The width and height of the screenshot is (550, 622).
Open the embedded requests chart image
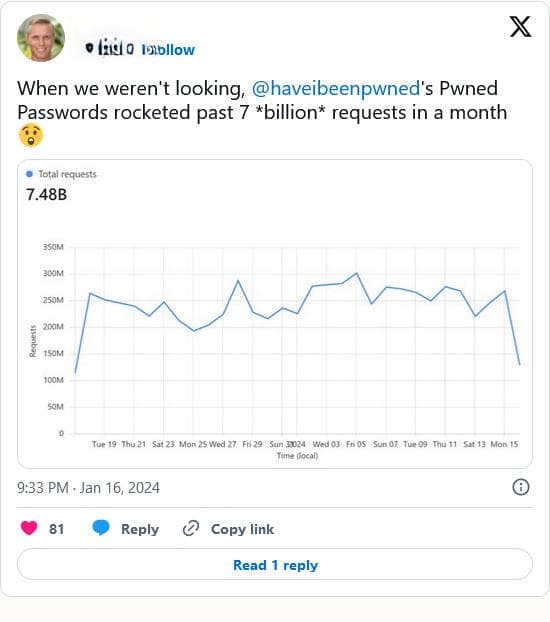(x=275, y=314)
